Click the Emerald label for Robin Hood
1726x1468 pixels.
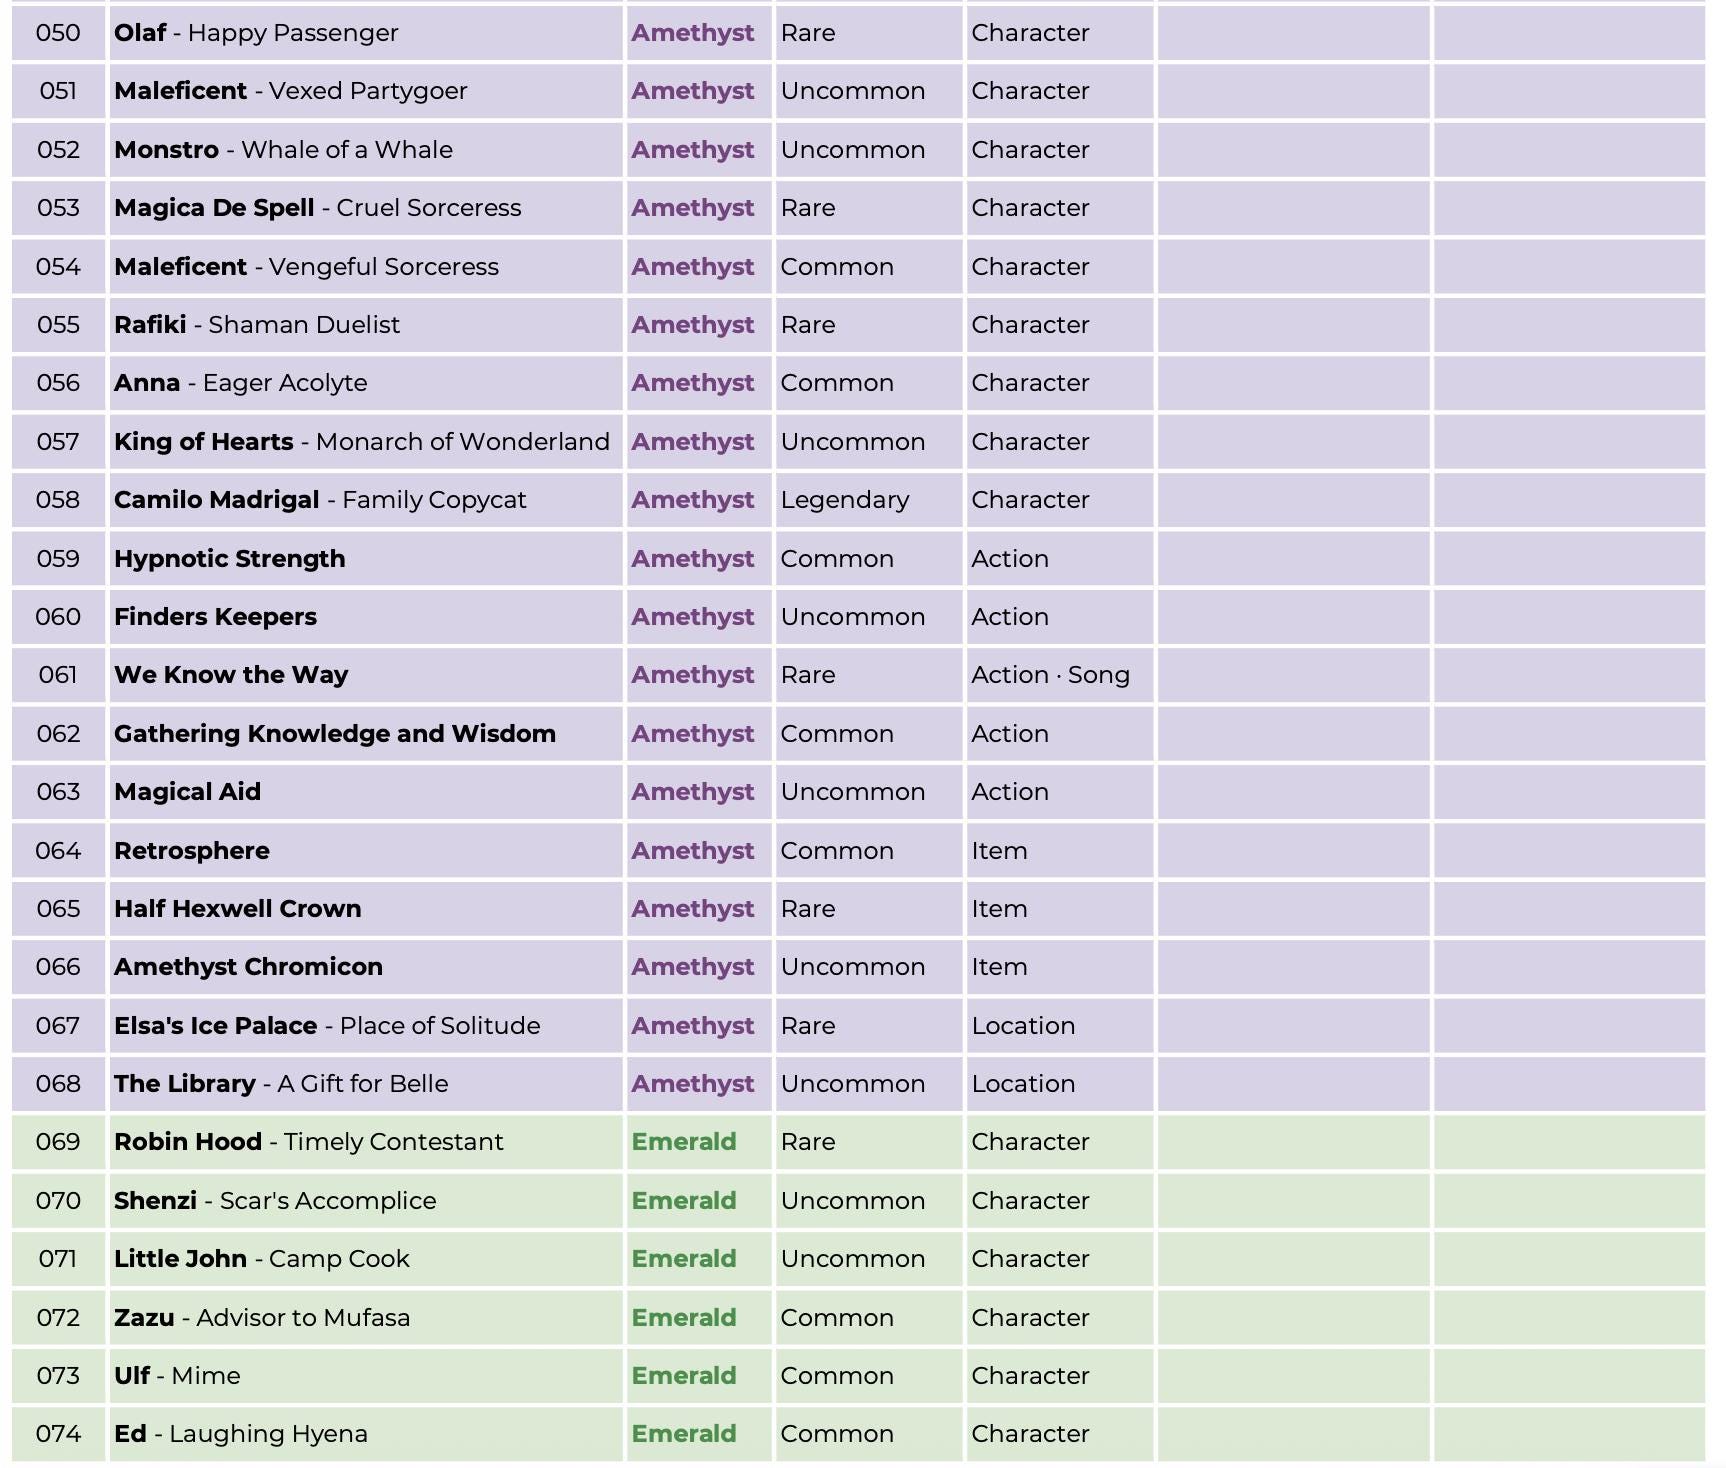684,1142
